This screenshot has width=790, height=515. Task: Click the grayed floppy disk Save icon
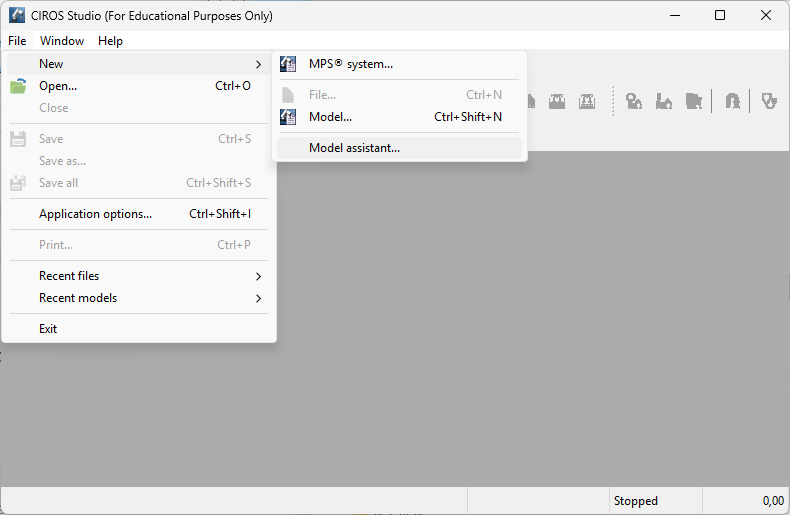pyautogui.click(x=18, y=139)
